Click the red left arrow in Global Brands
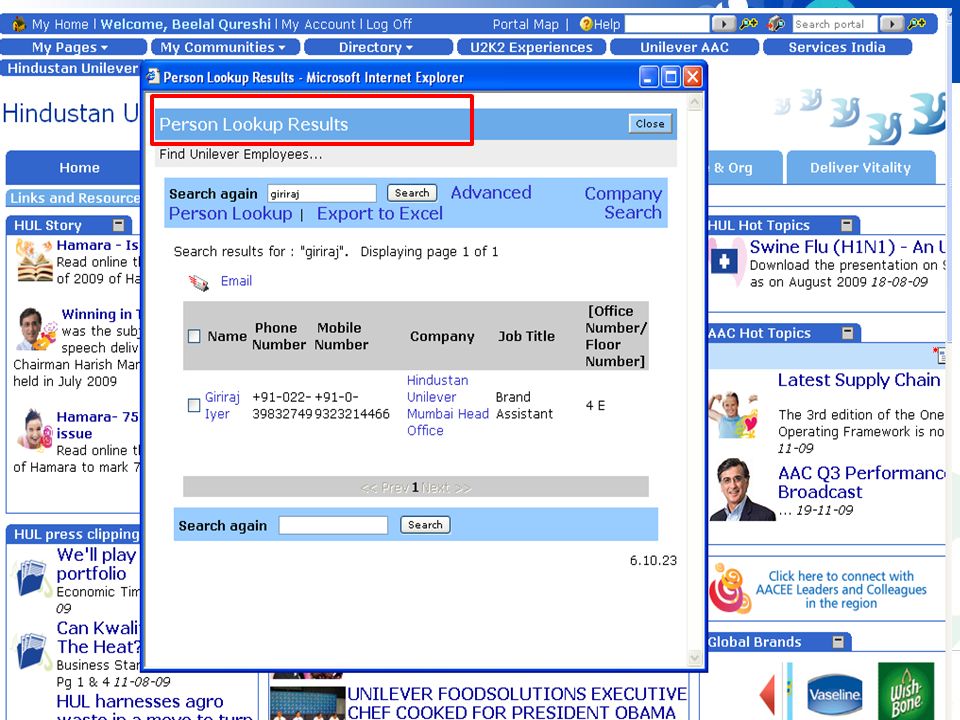This screenshot has width=960, height=720. coord(767,694)
